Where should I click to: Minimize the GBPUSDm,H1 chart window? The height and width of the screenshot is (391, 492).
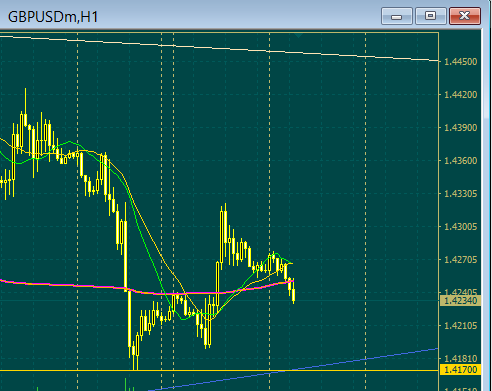(397, 16)
